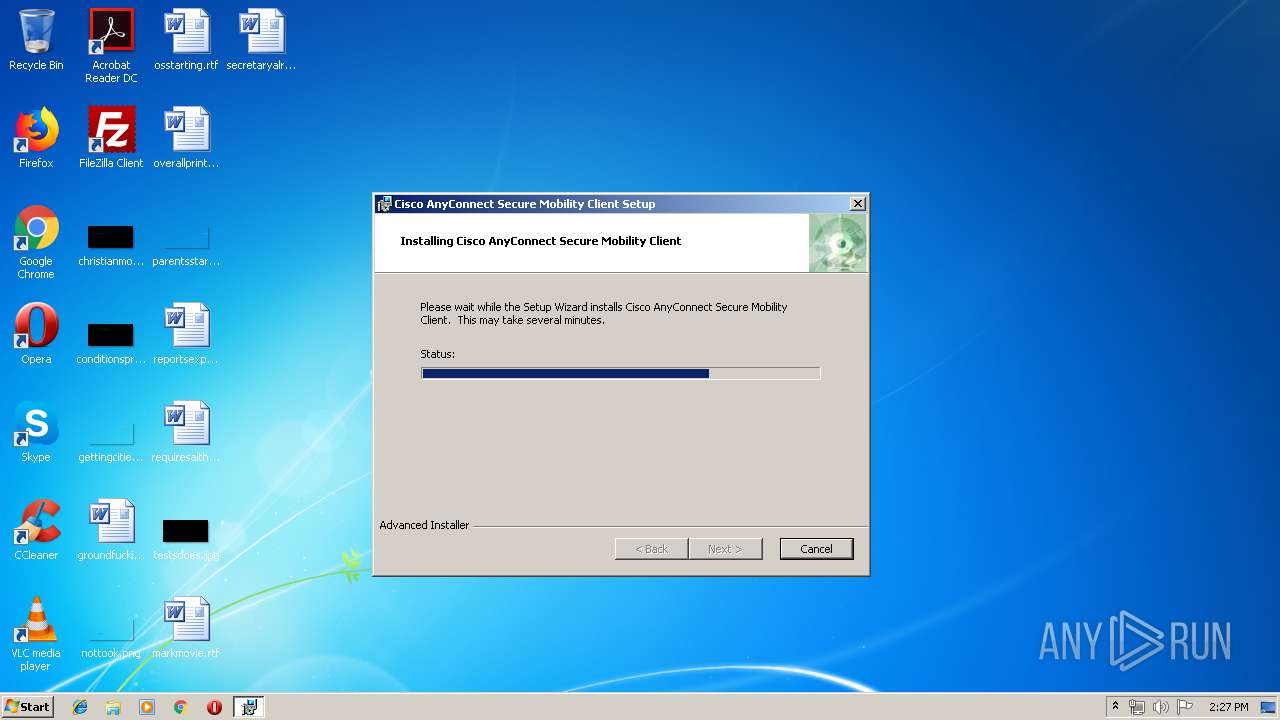
Task: Launch Firefox from the desktop
Action: (36, 138)
